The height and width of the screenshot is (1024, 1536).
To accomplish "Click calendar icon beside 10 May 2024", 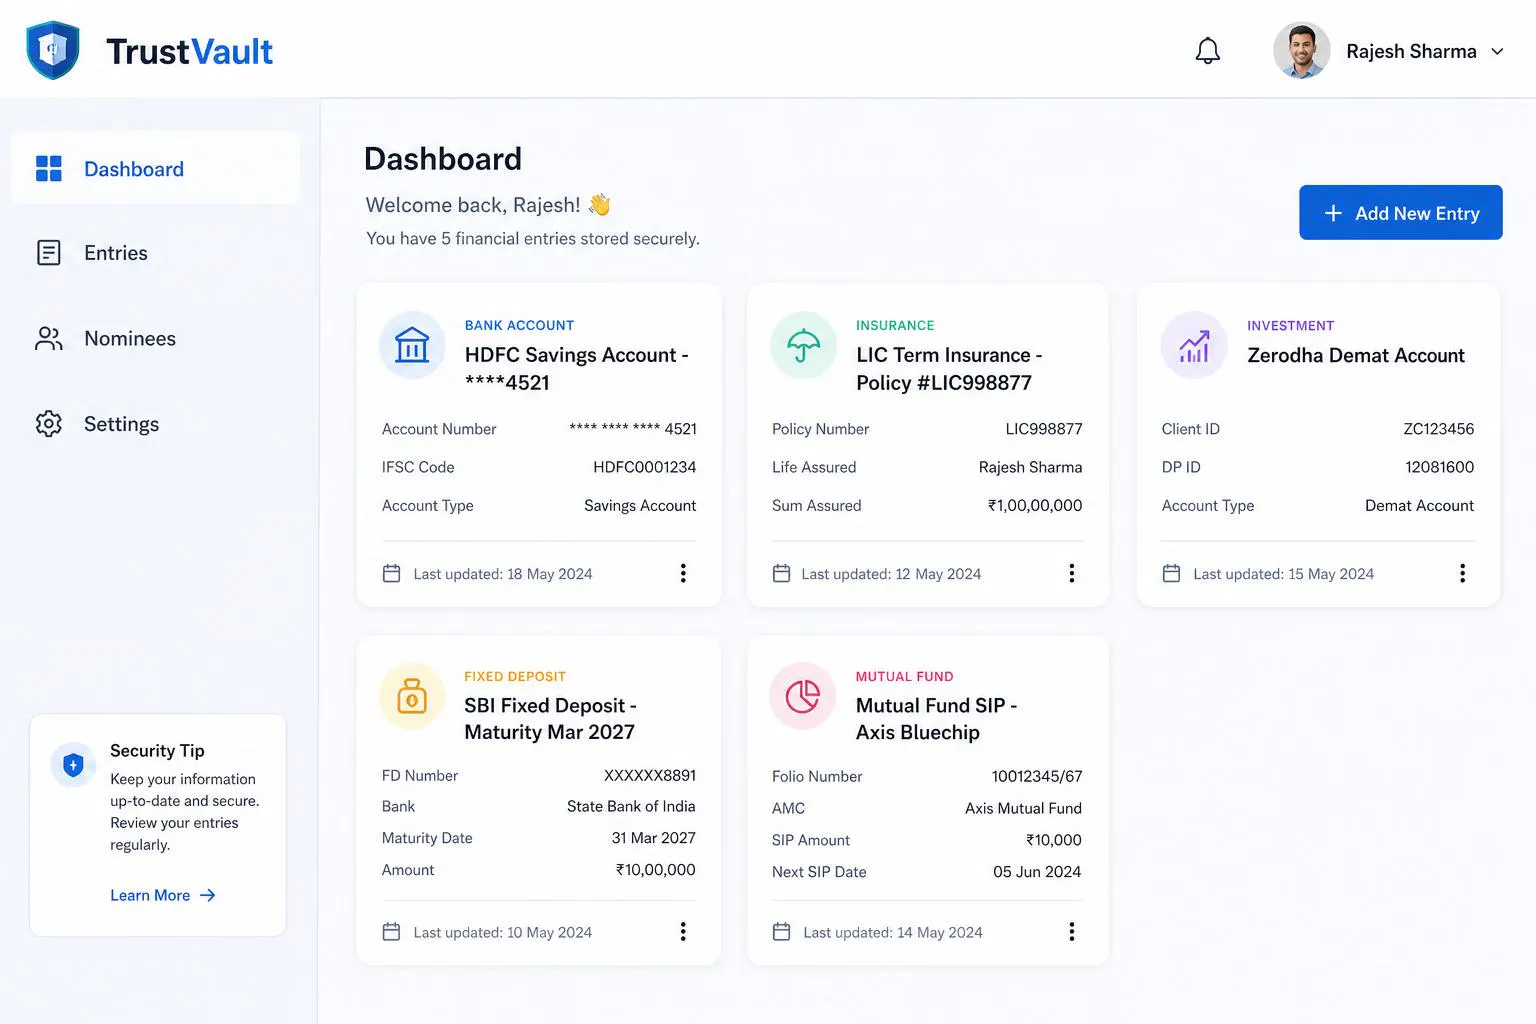I will pos(392,932).
